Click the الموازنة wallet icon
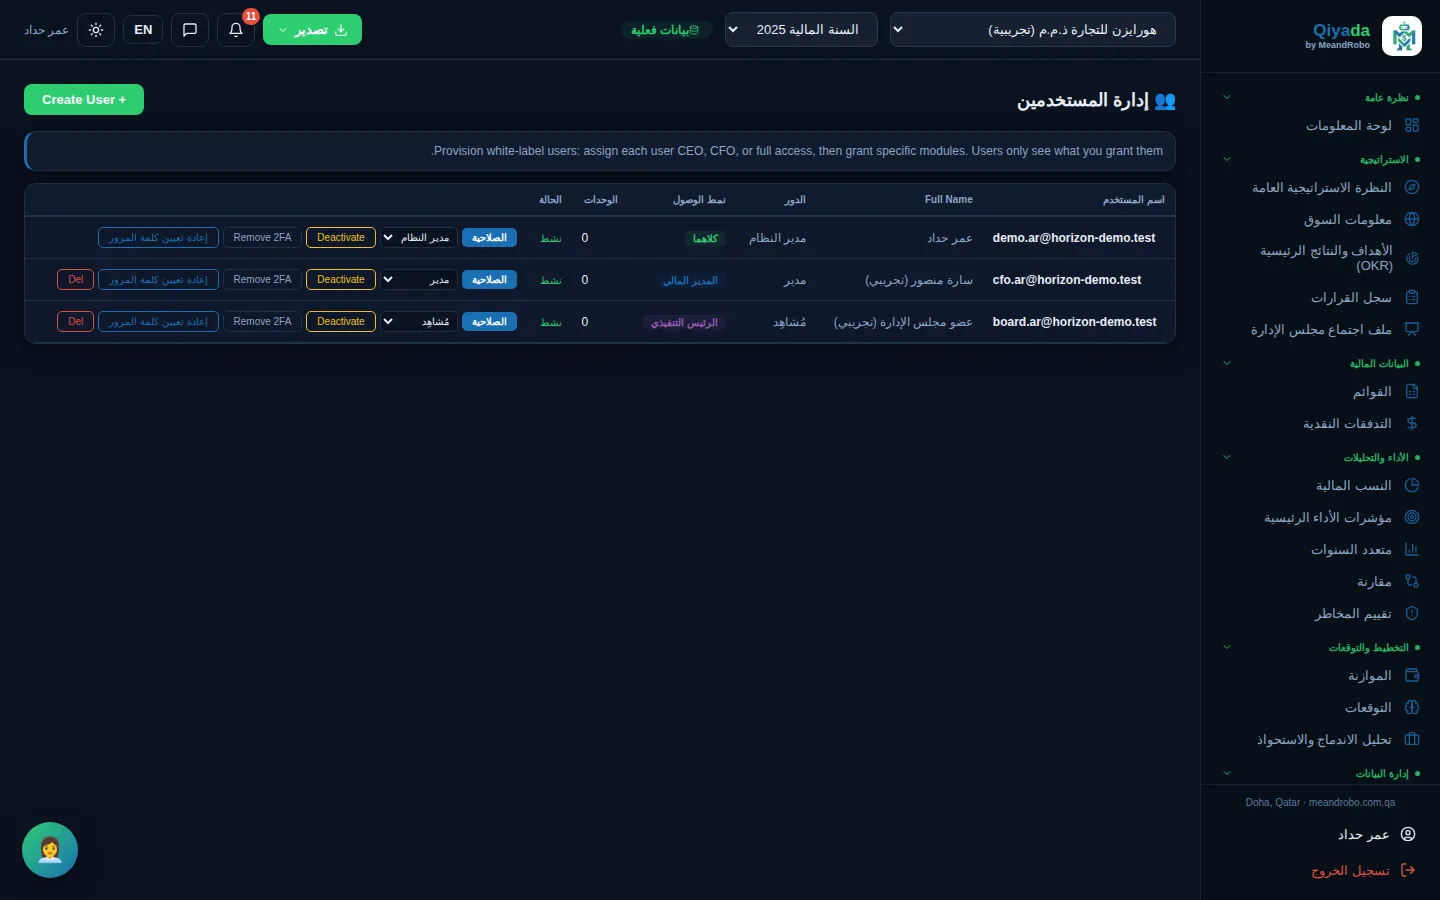 (1412, 675)
